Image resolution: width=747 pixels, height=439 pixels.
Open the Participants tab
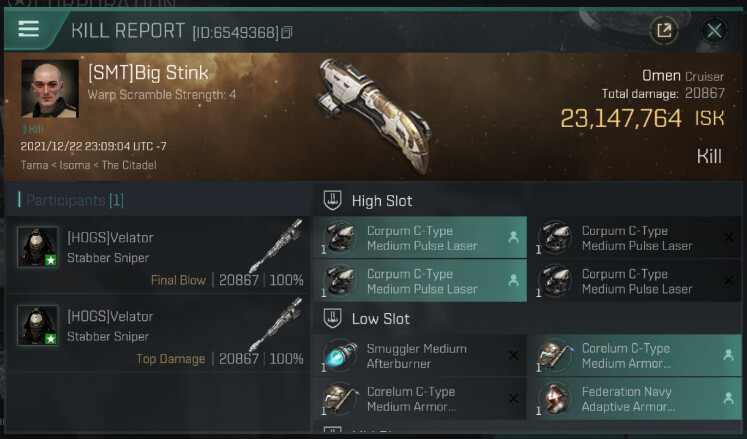[75, 200]
